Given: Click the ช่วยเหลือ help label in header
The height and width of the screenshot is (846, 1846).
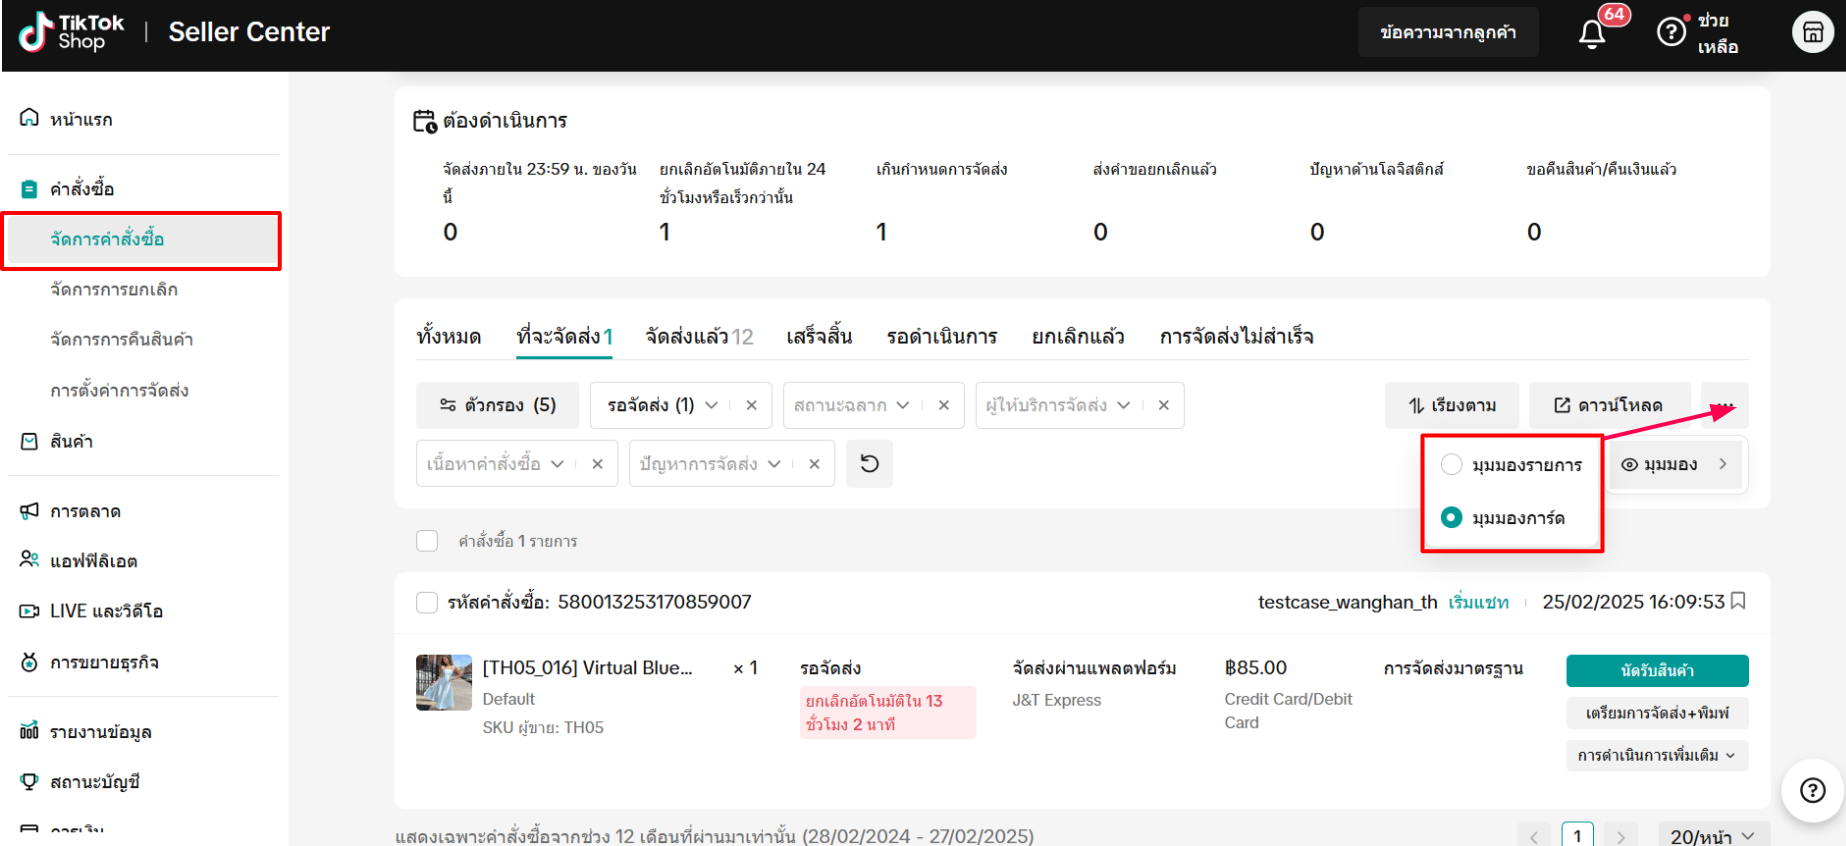Looking at the screenshot, I should click(1718, 33).
